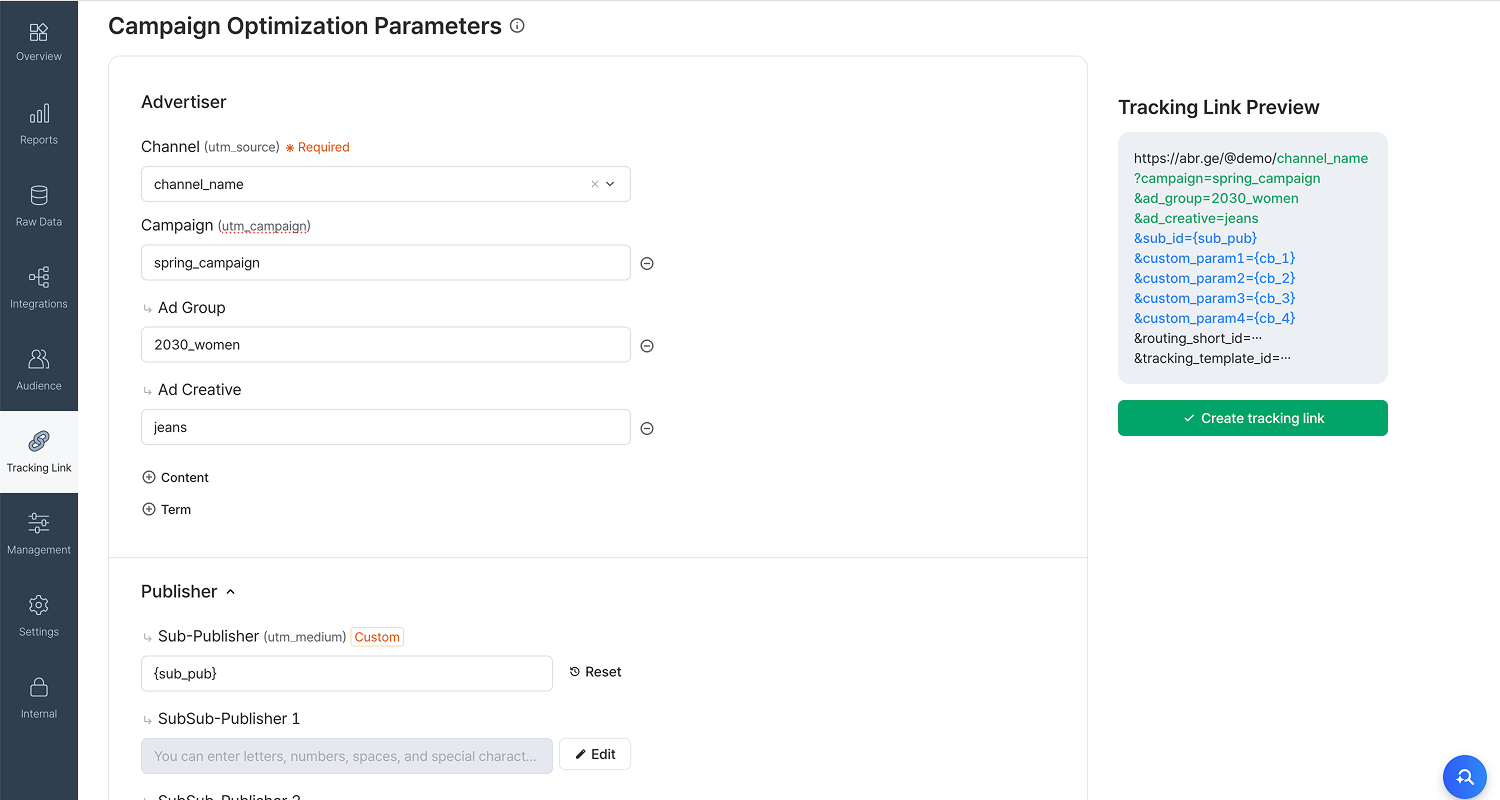
Task: Click info icon beside Campaign Optimization Parameters
Action: [517, 26]
